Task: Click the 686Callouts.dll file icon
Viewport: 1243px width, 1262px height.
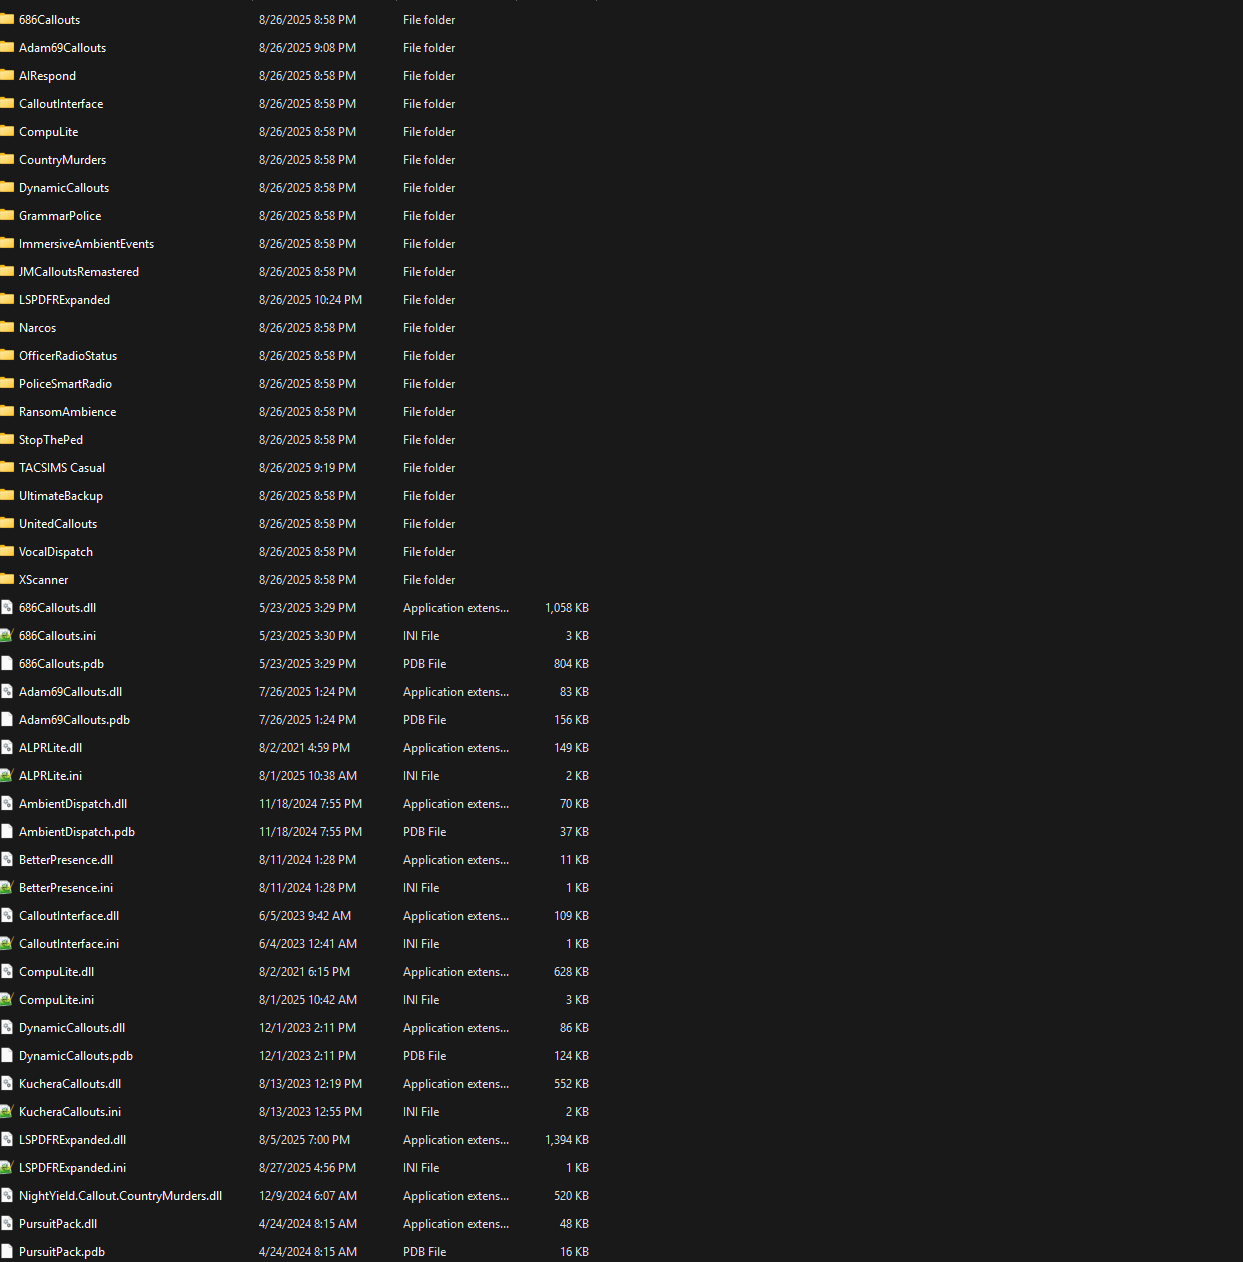Action: 6,607
